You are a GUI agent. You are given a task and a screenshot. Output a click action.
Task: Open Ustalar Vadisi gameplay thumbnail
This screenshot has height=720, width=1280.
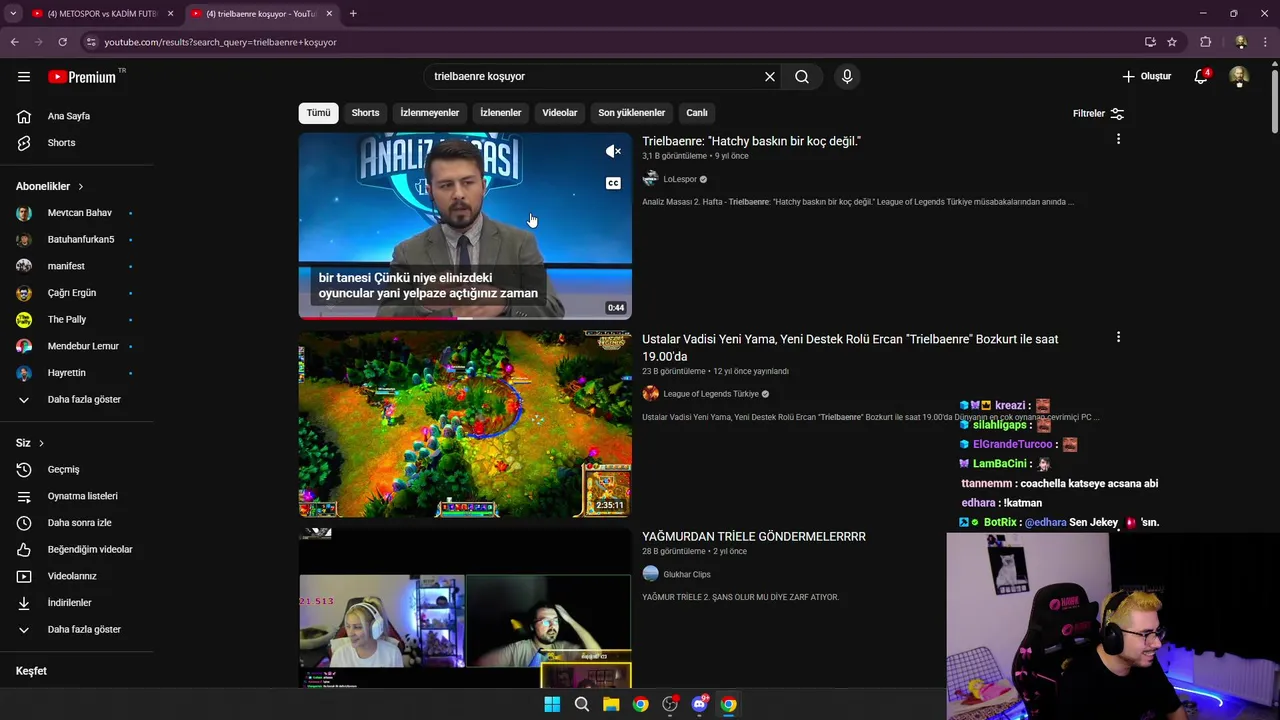pyautogui.click(x=465, y=424)
